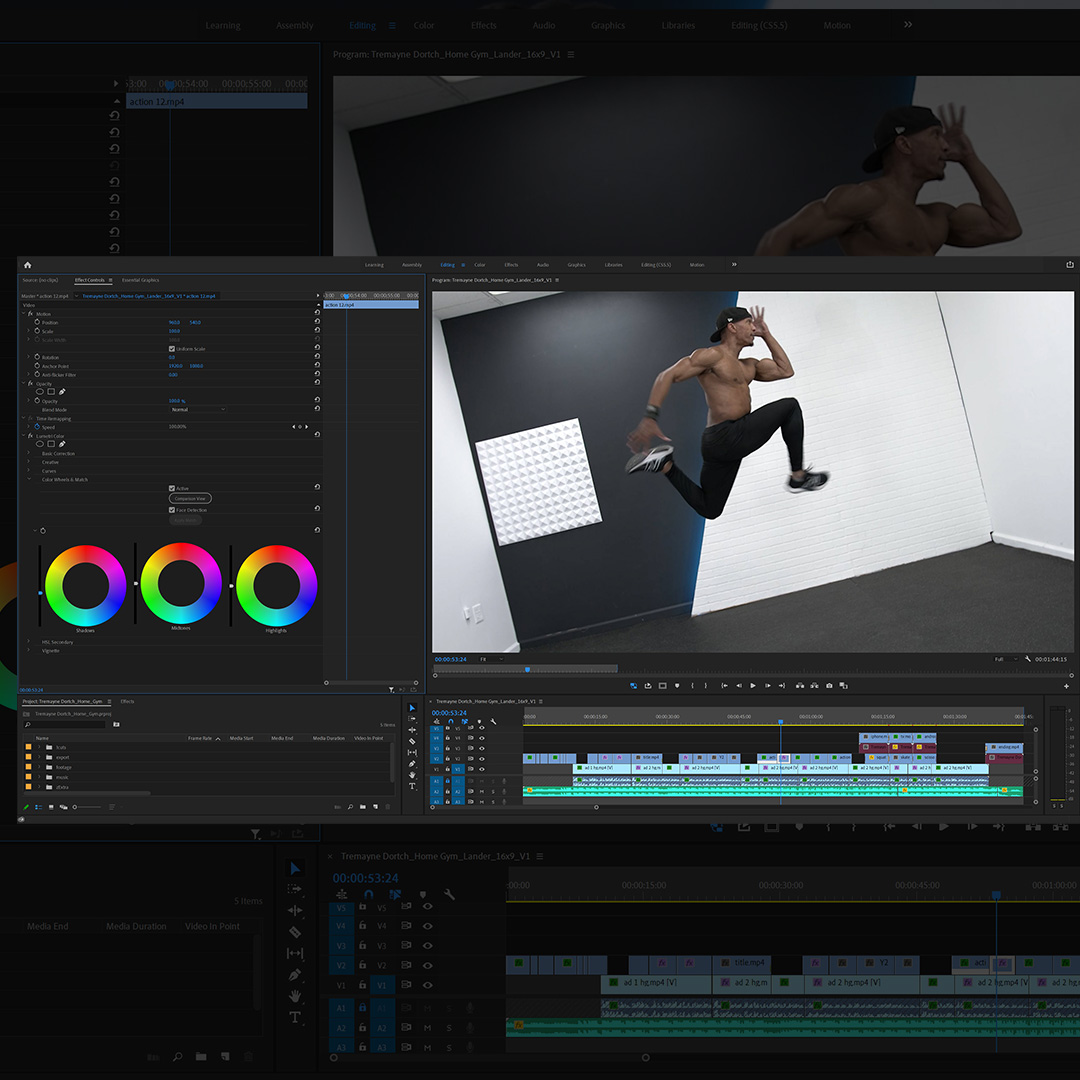Go to Out point in front program monitor
The height and width of the screenshot is (1080, 1080).
pos(782,685)
